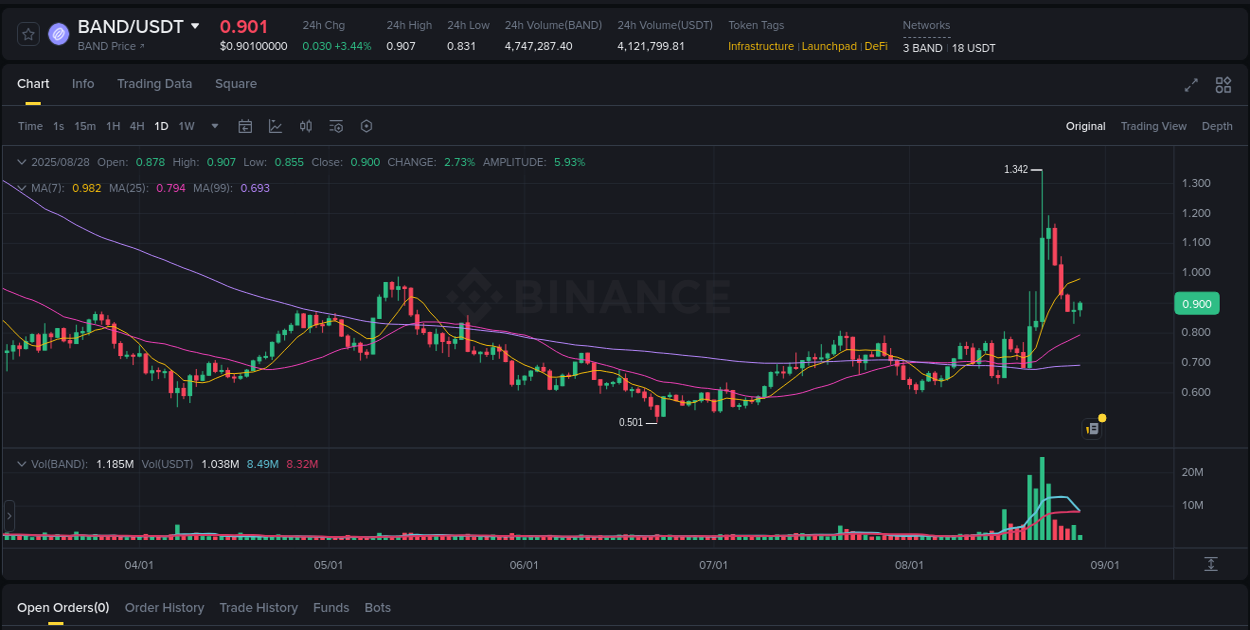
Task: Open the Launchpad token tag link
Action: pyautogui.click(x=829, y=46)
